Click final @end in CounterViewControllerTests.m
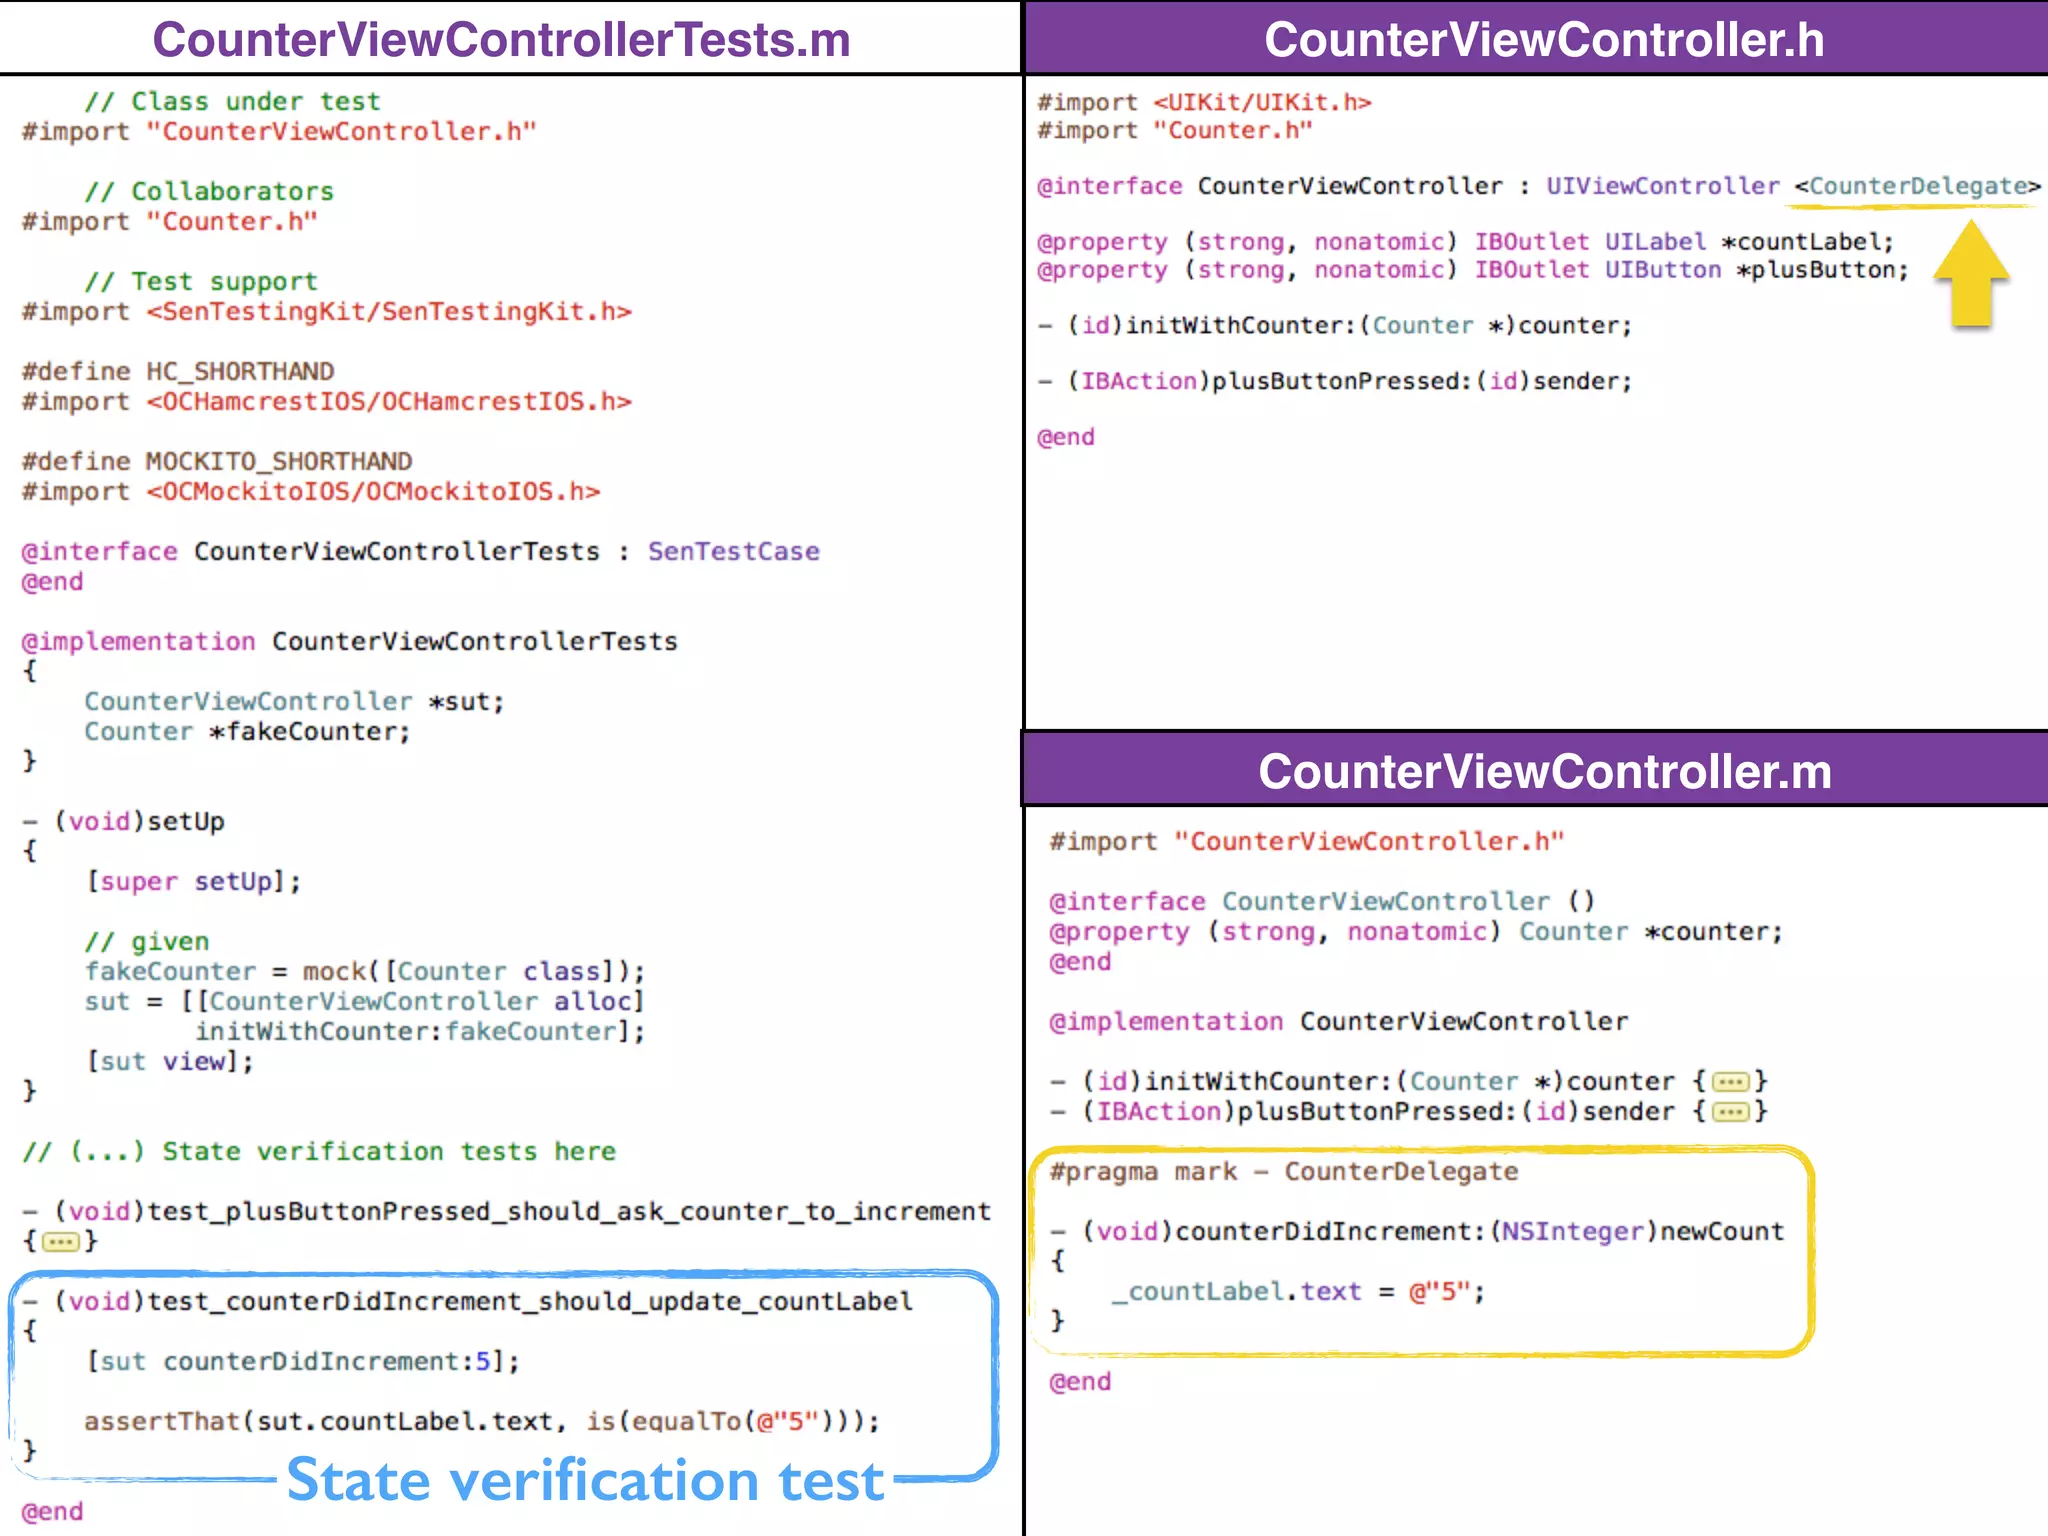 pos(53,1512)
